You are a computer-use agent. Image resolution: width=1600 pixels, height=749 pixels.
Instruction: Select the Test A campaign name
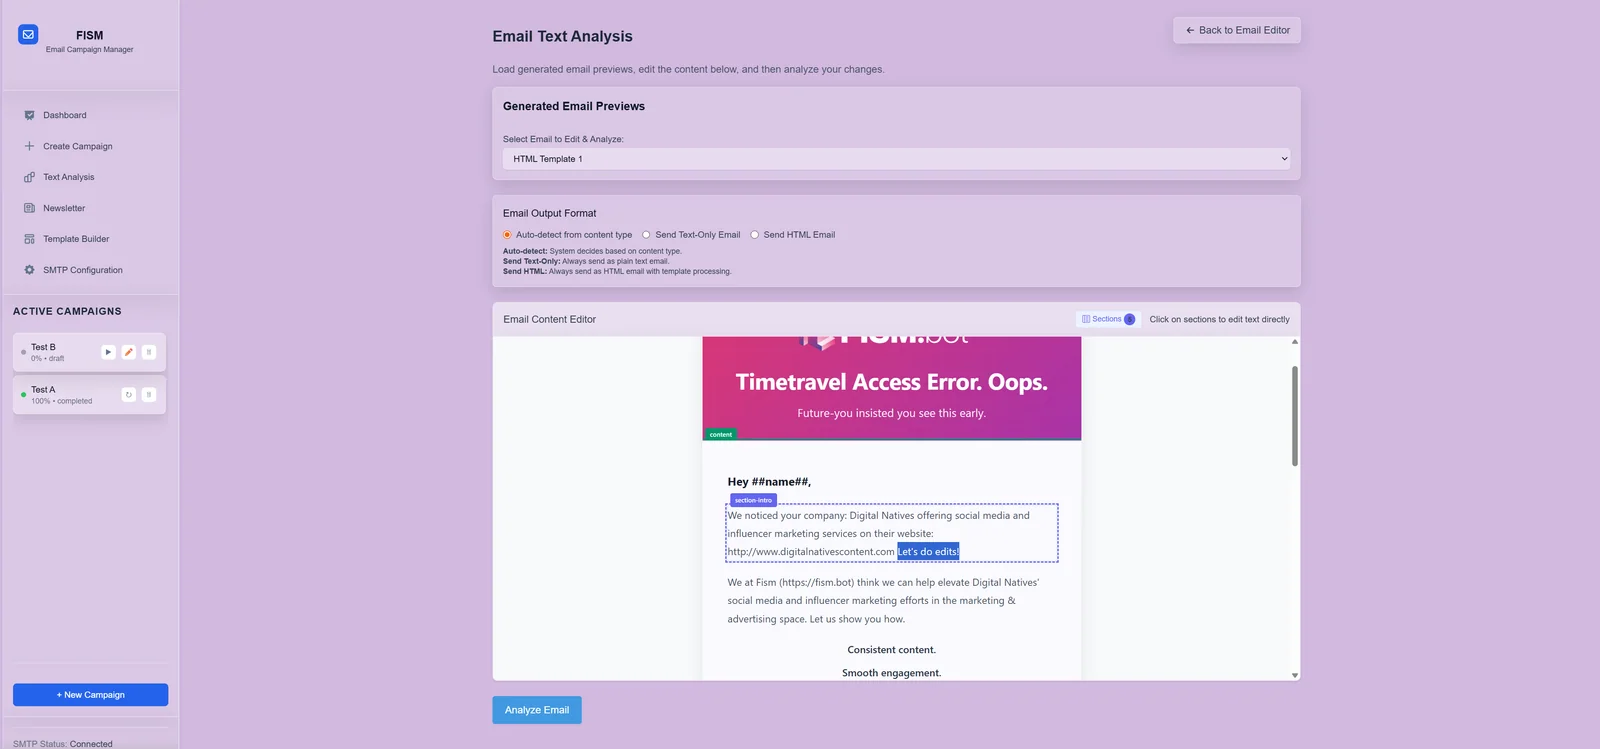click(x=43, y=390)
